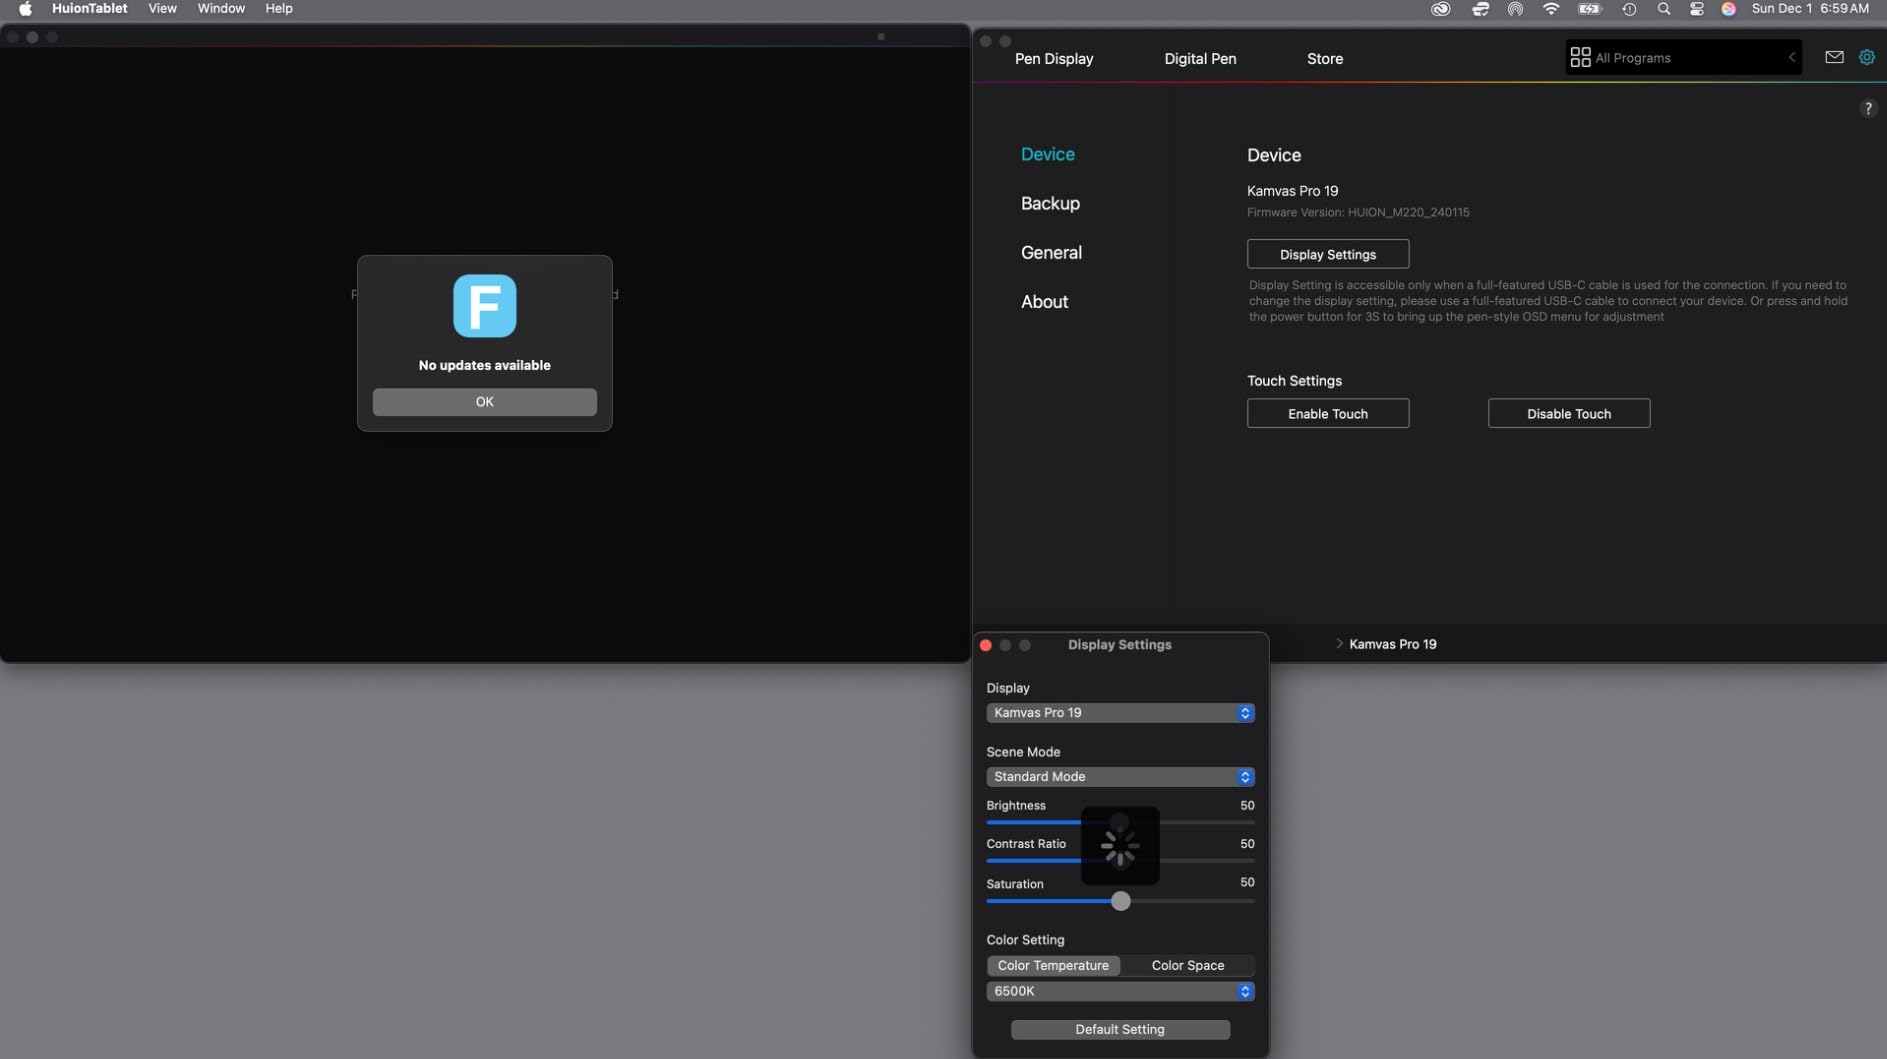Open the Time Machine menu bar icon

click(x=1629, y=9)
